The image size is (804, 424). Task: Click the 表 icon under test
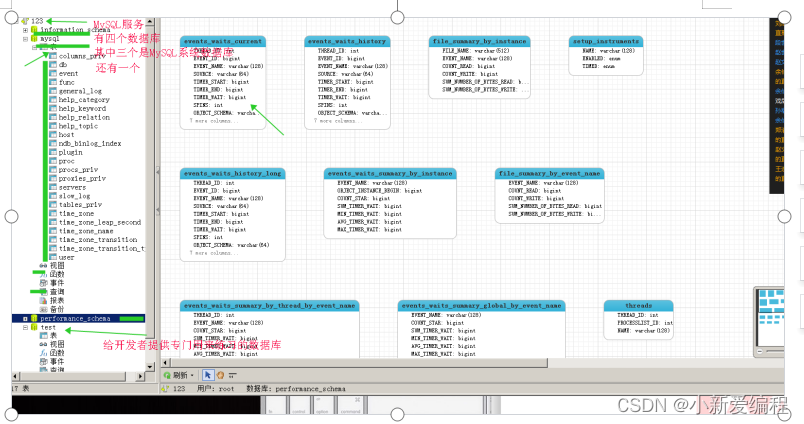[44, 335]
